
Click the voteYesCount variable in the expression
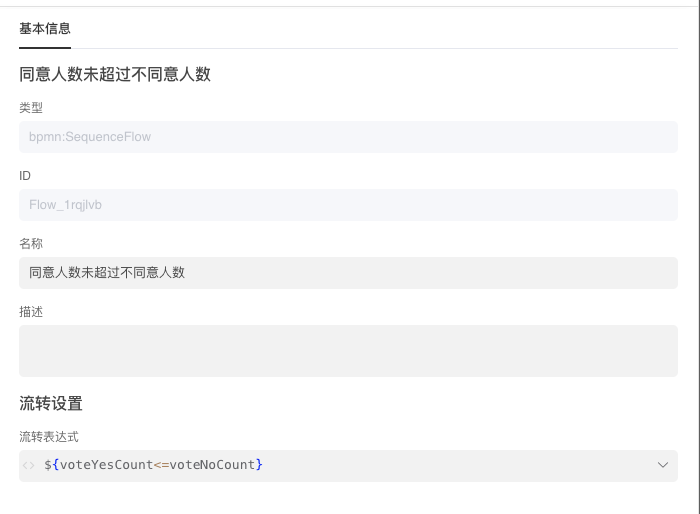106,465
